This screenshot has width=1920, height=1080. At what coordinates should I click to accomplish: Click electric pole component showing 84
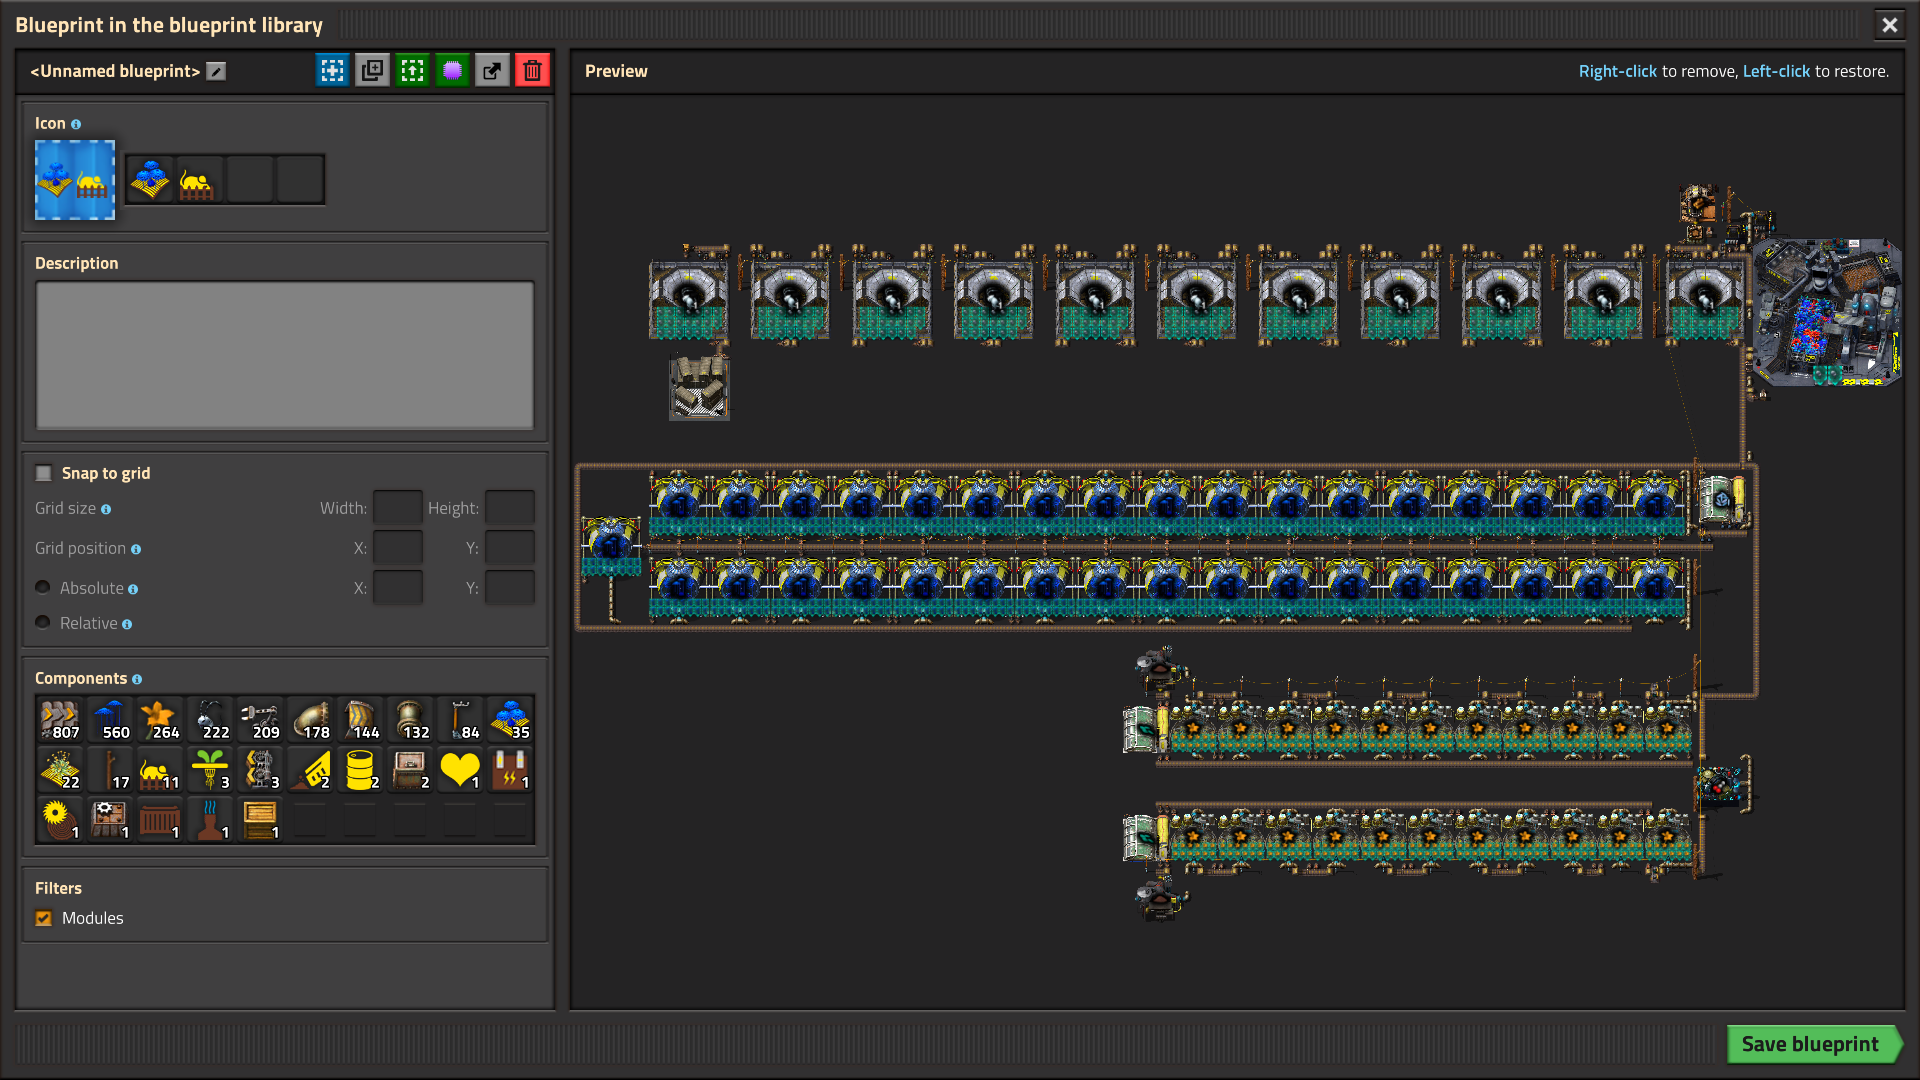click(460, 720)
